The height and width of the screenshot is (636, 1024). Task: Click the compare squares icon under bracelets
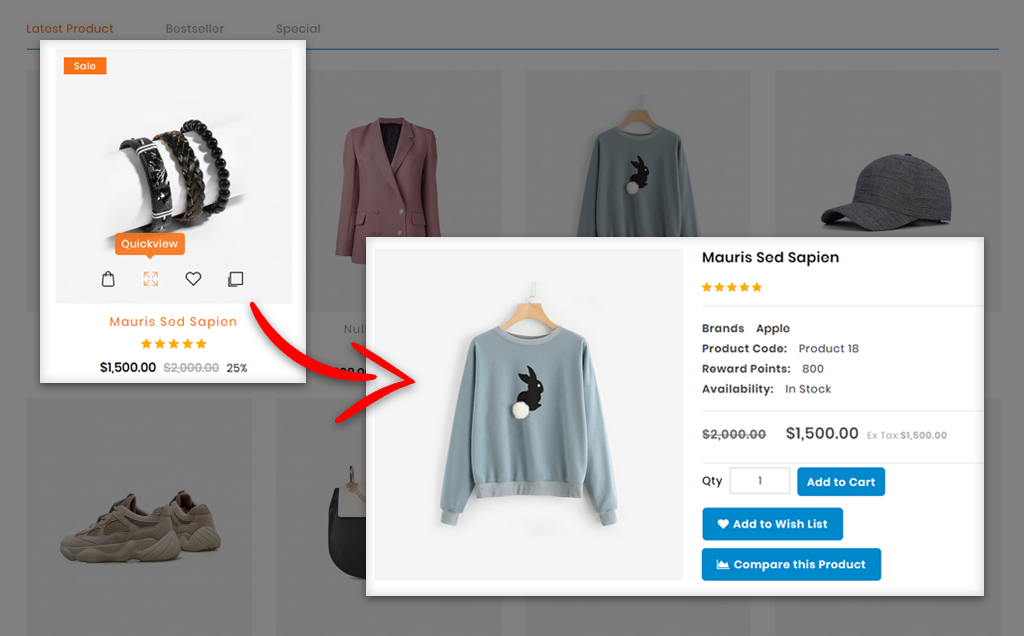tap(235, 279)
